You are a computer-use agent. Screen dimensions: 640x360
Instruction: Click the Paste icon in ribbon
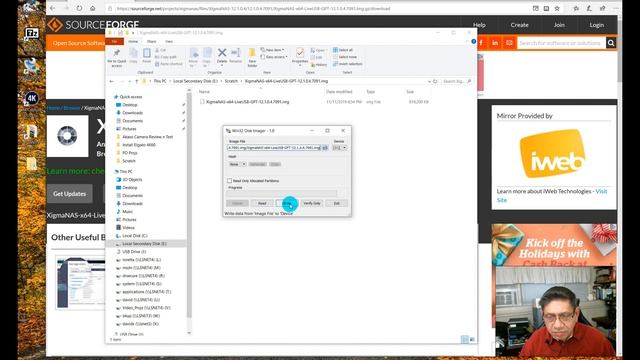click(147, 56)
